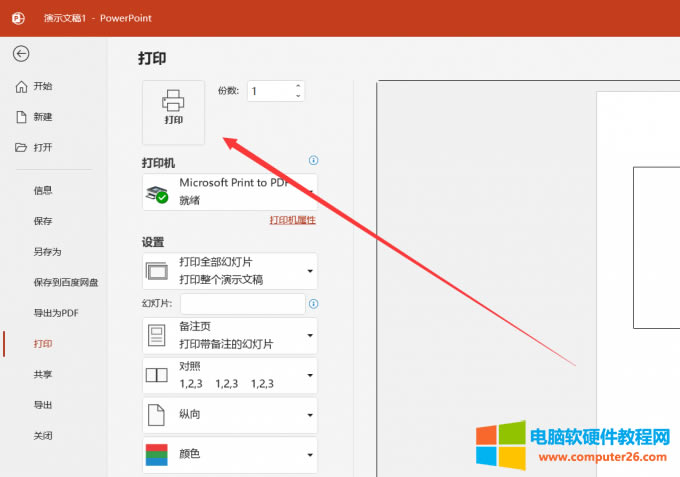Image resolution: width=680 pixels, height=477 pixels.
Task: Open the 共享 page
Action: tap(42, 374)
